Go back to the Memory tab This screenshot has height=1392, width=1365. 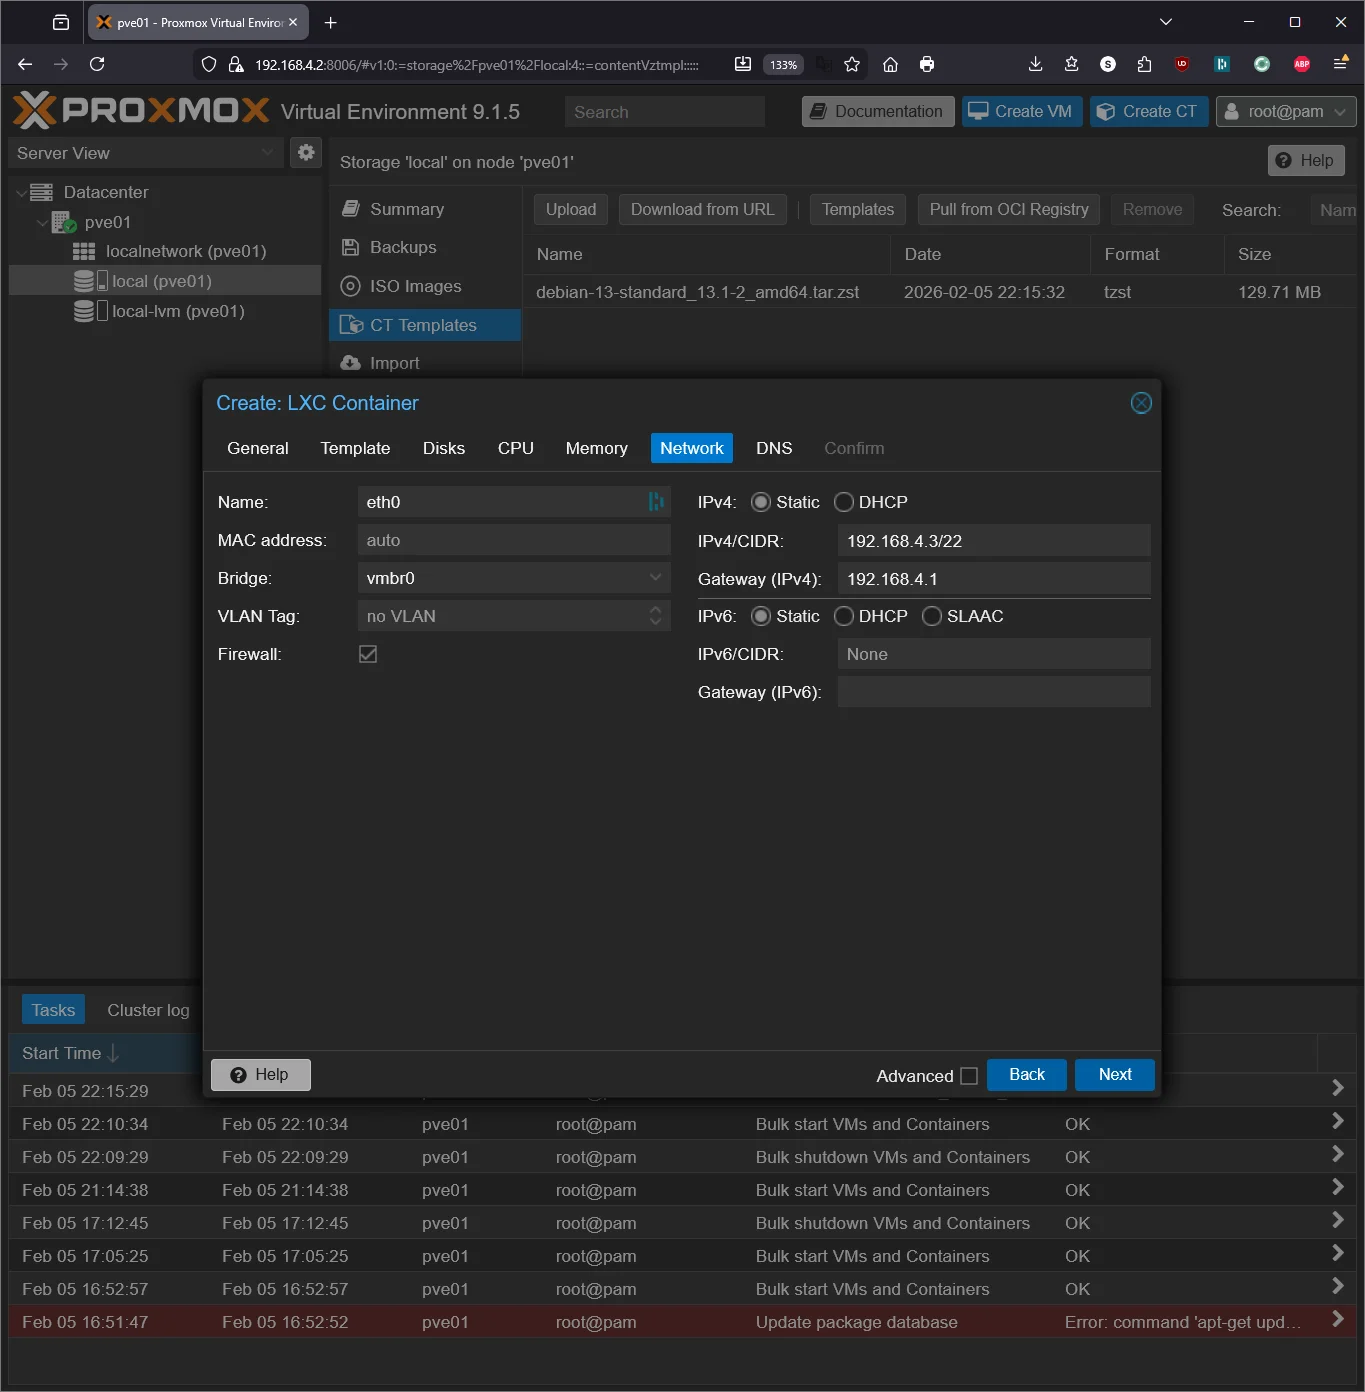tap(596, 448)
